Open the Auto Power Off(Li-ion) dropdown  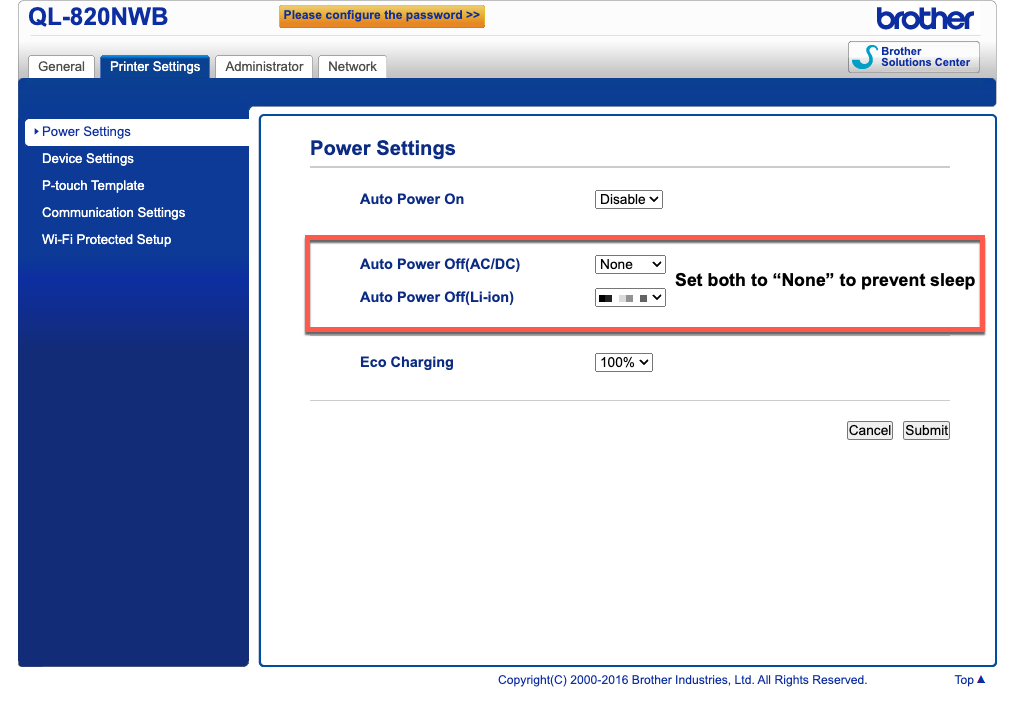point(630,298)
